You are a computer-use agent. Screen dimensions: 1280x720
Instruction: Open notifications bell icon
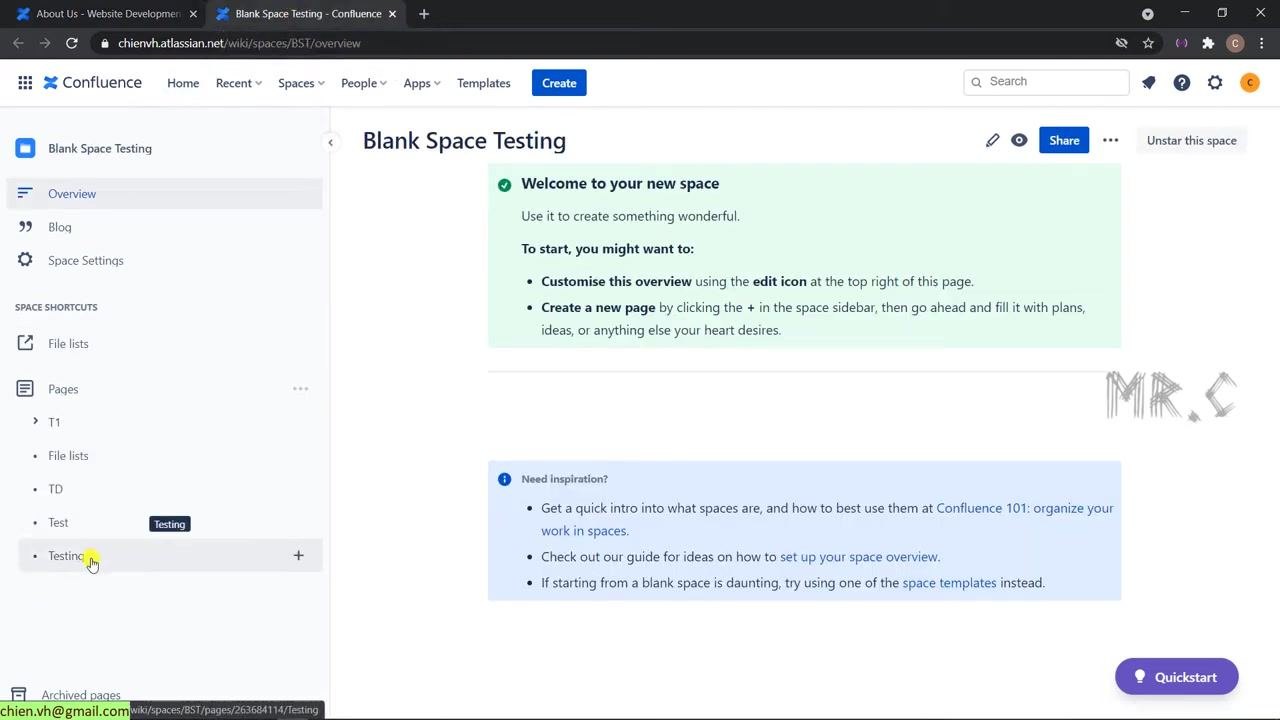coord(1148,83)
